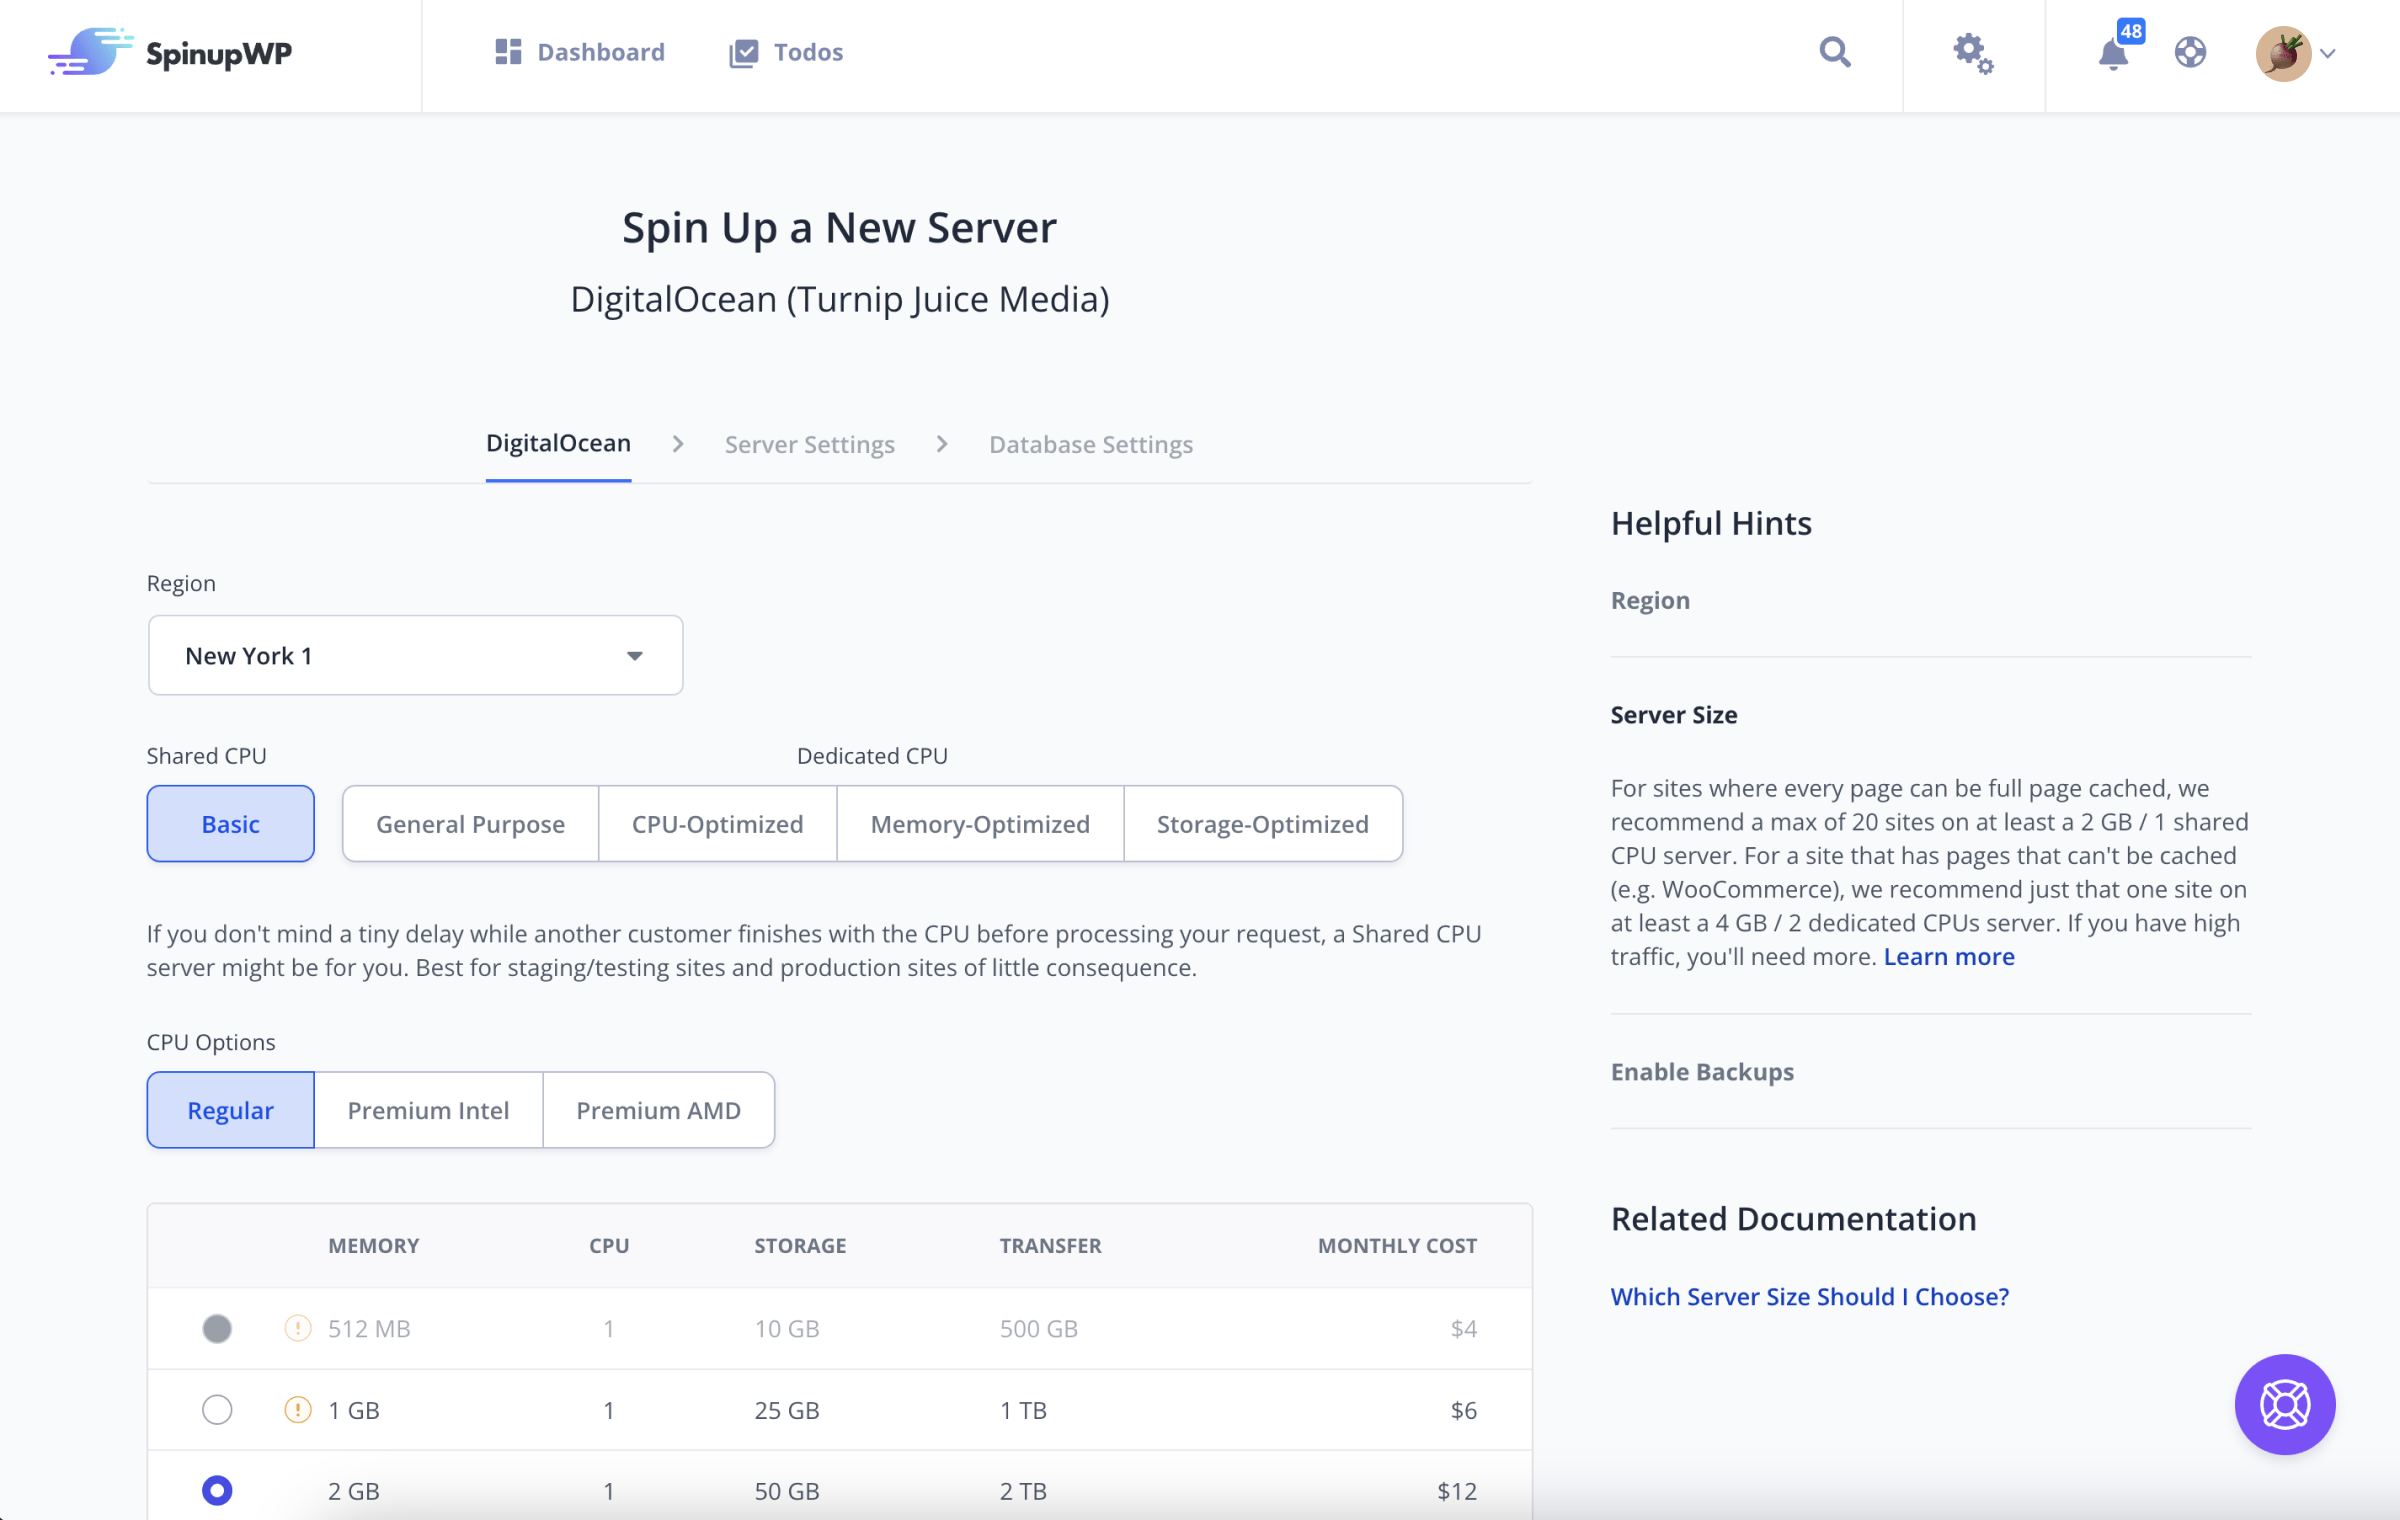Click Which Server Size Should I Choose link

[x=1809, y=1294]
